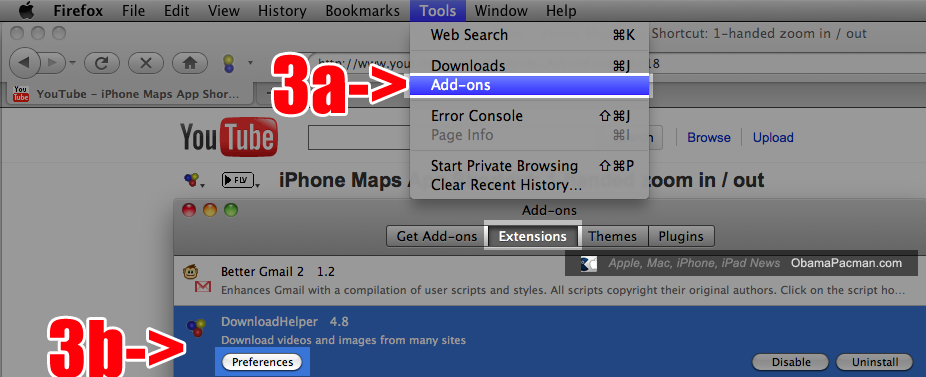Open the YouTube Upload link
Screen dimensions: 926x377
tap(772, 138)
